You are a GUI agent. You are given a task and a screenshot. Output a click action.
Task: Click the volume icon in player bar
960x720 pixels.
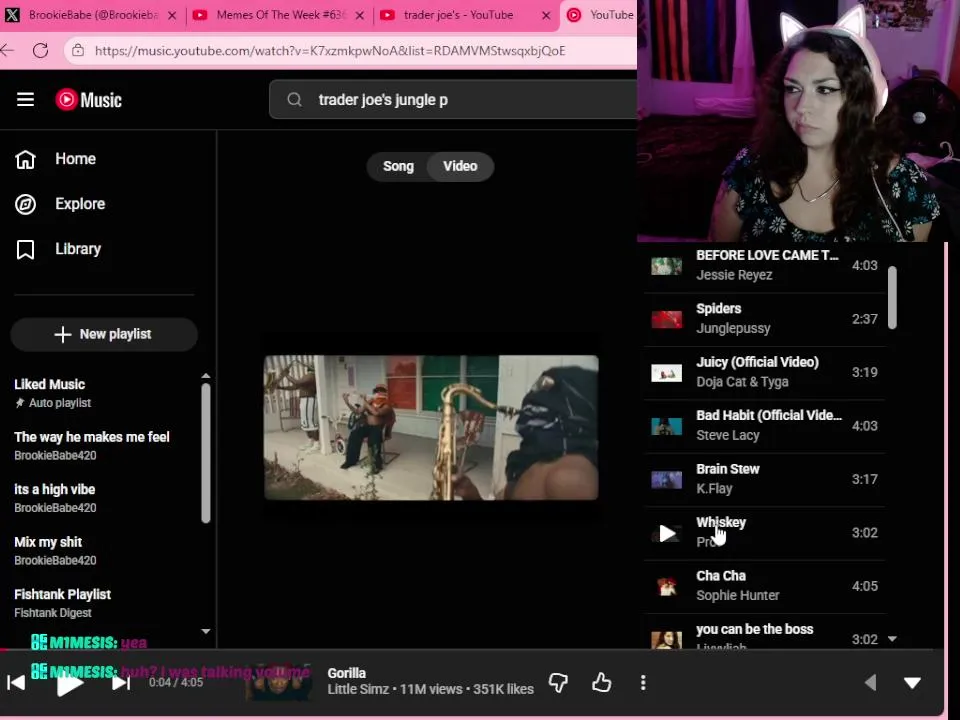(871, 682)
